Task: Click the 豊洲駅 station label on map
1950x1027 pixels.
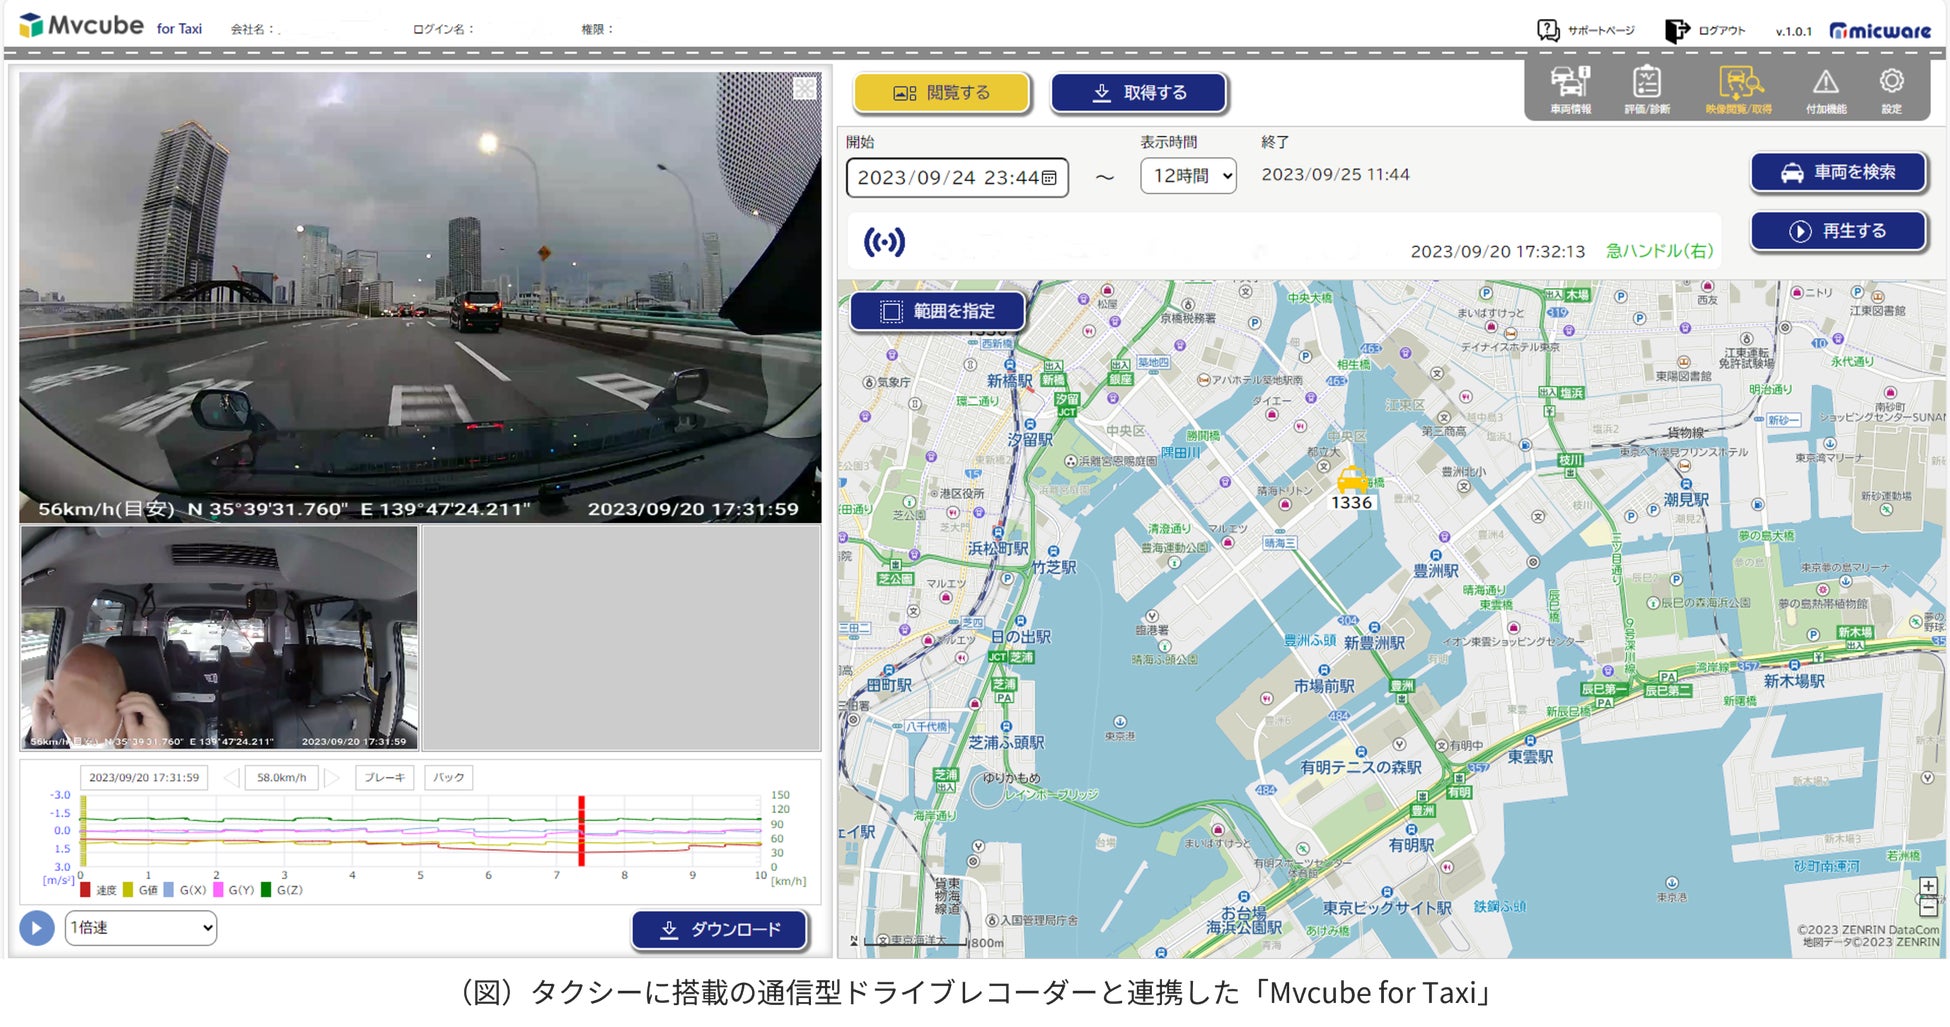Action: pos(1436,571)
